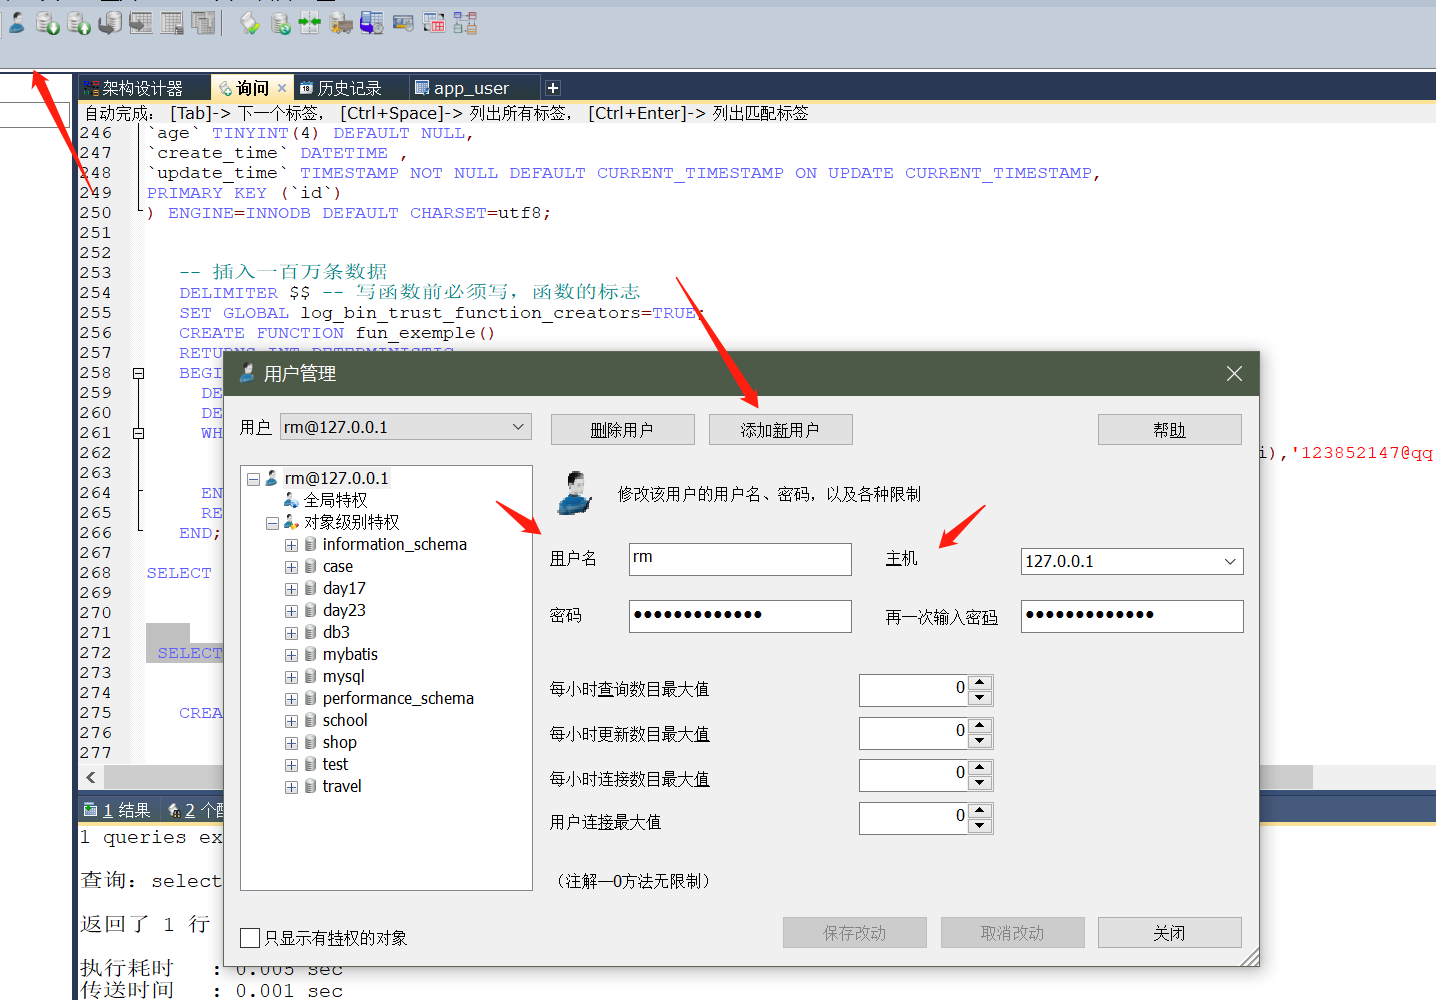The image size is (1436, 1000).
Task: Click the tape backup scheduler icon
Action: [403, 22]
